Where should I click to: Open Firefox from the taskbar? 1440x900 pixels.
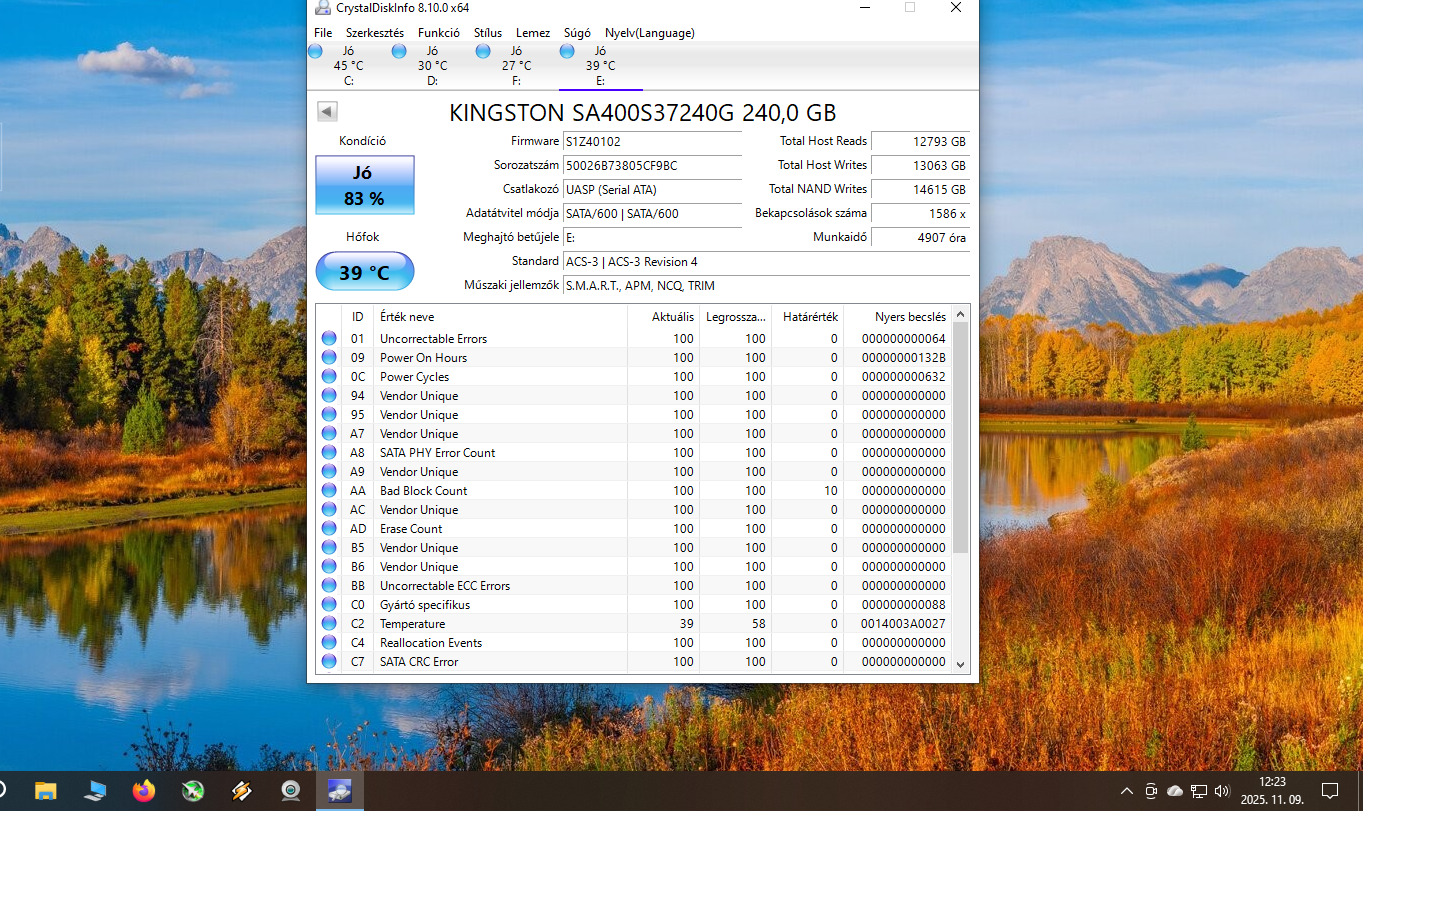coord(144,791)
